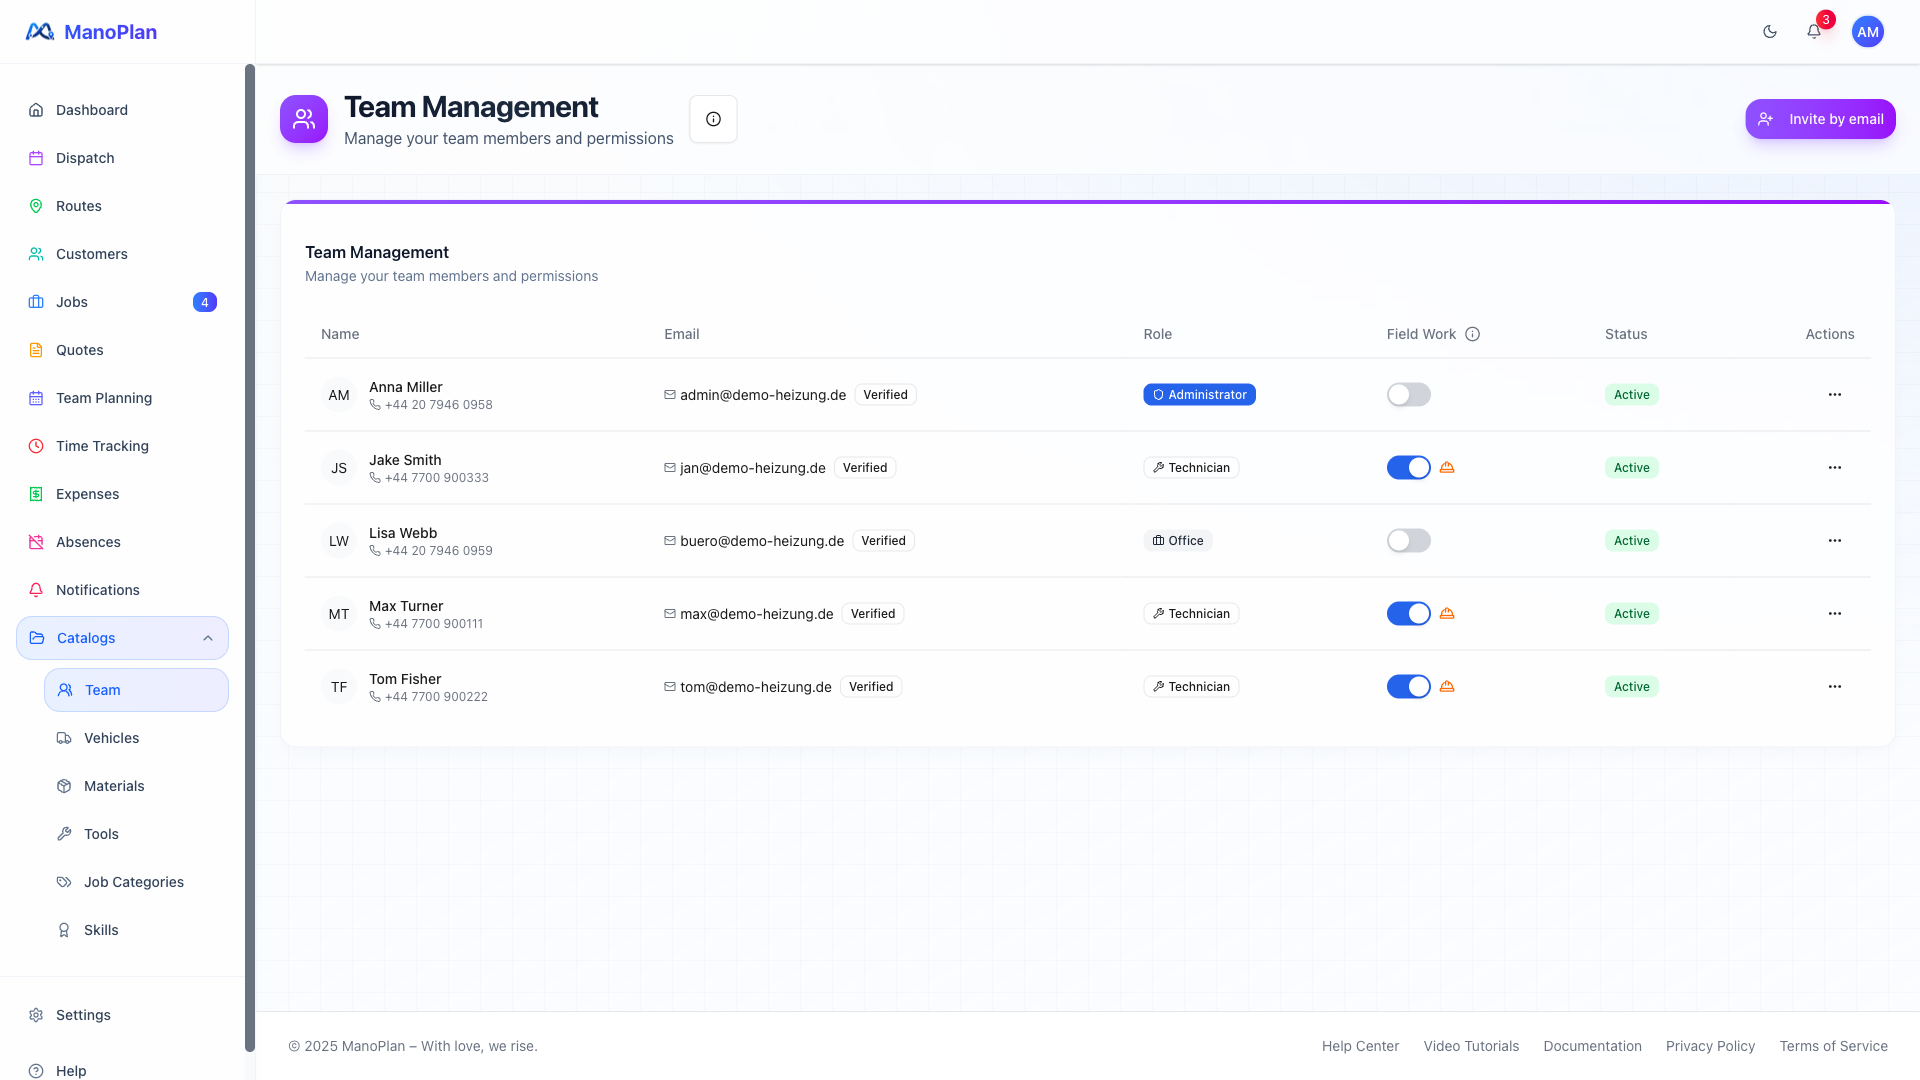Screen dimensions: 1920x1080
Task: Enable Field Work toggle for Lisa Webb
Action: (x=1408, y=541)
